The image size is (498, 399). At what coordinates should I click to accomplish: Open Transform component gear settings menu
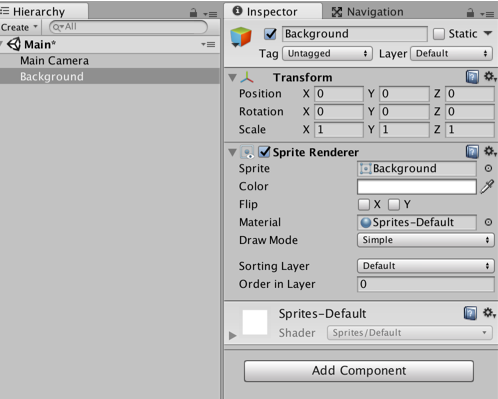coord(490,77)
